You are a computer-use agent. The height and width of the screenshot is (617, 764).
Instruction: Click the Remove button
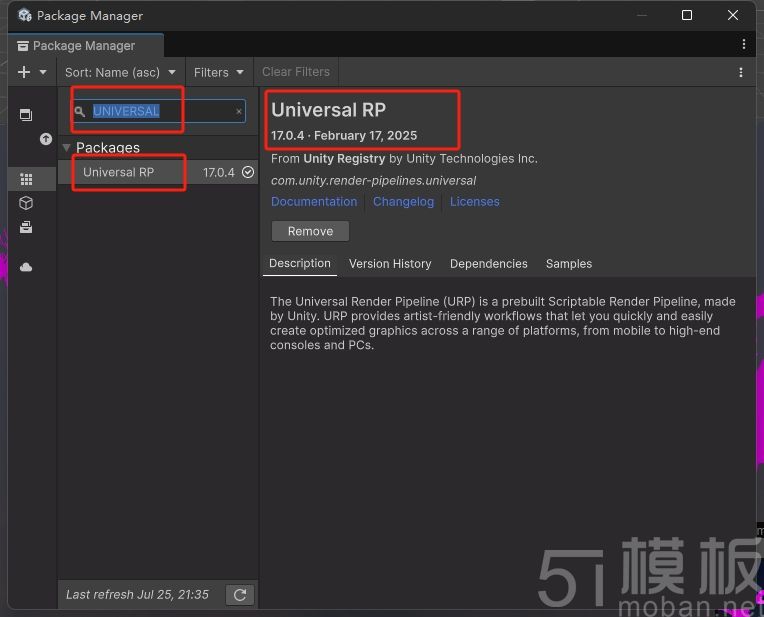click(x=310, y=231)
